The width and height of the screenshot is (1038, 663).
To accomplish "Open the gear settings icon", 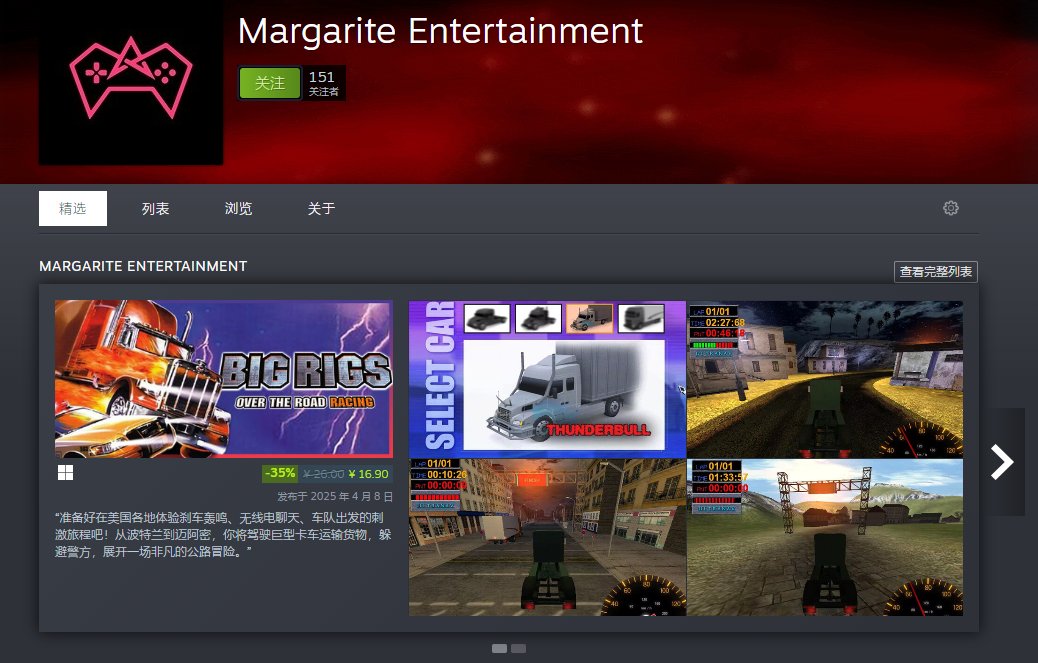I will click(x=950, y=208).
